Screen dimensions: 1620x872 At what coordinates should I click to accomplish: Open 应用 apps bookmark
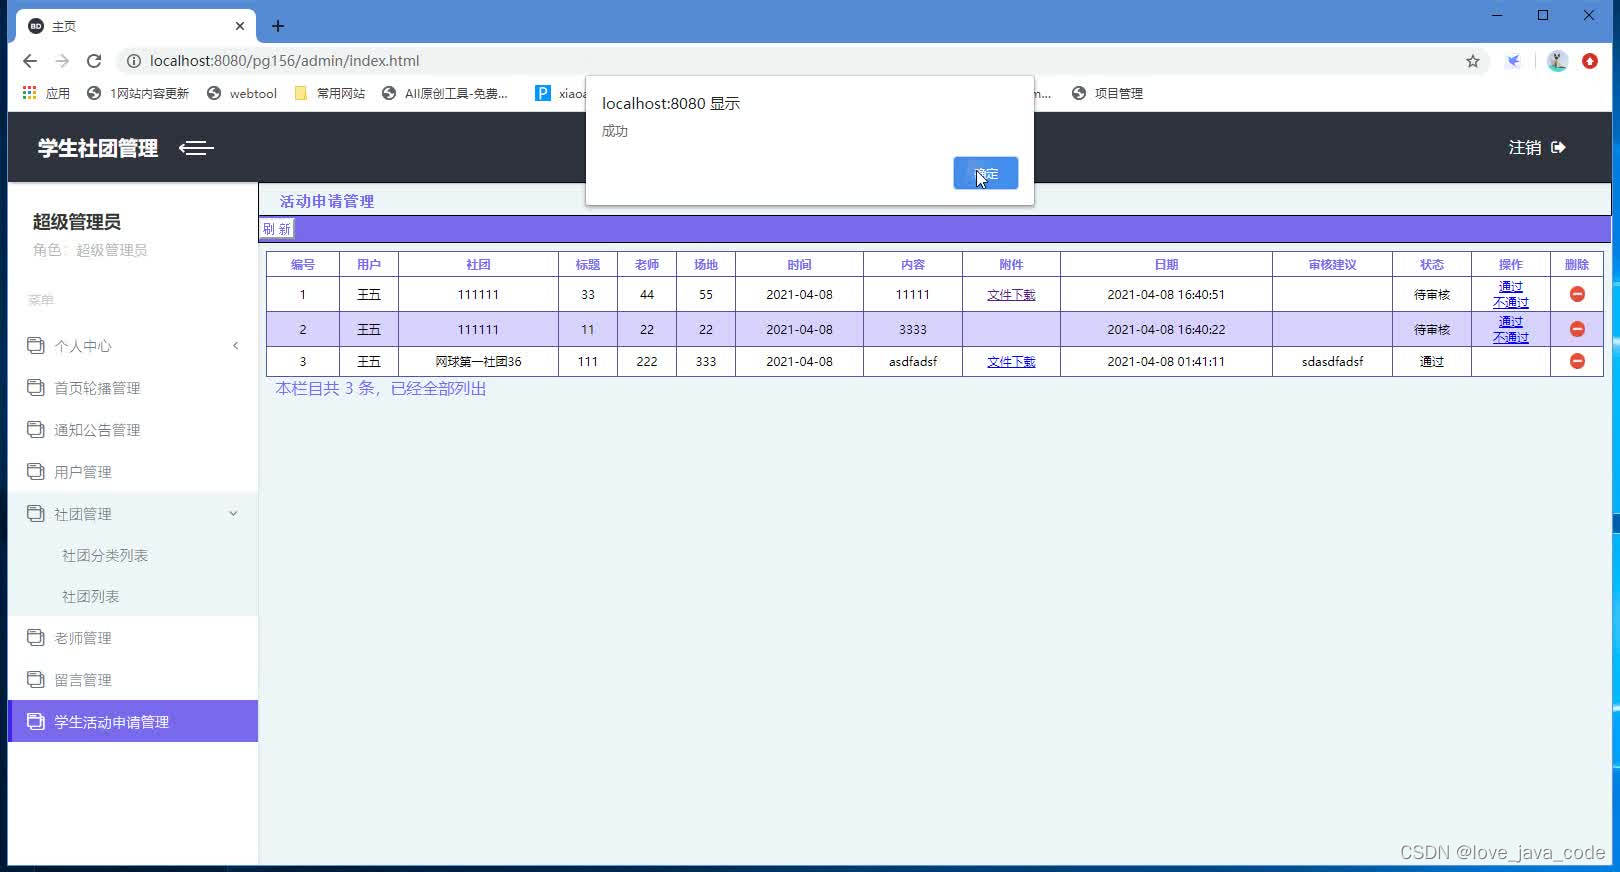[46, 93]
